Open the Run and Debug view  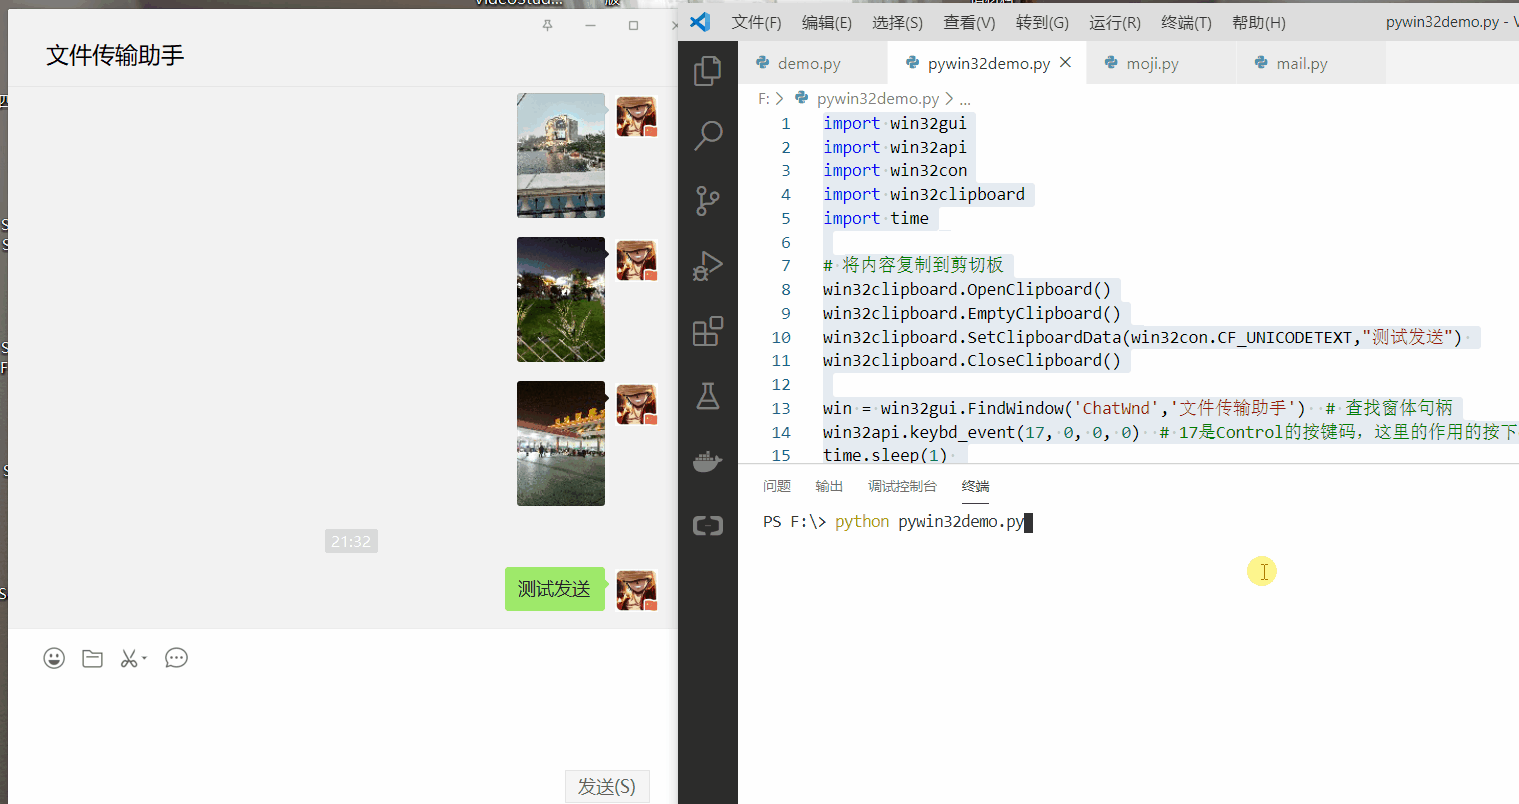point(708,266)
